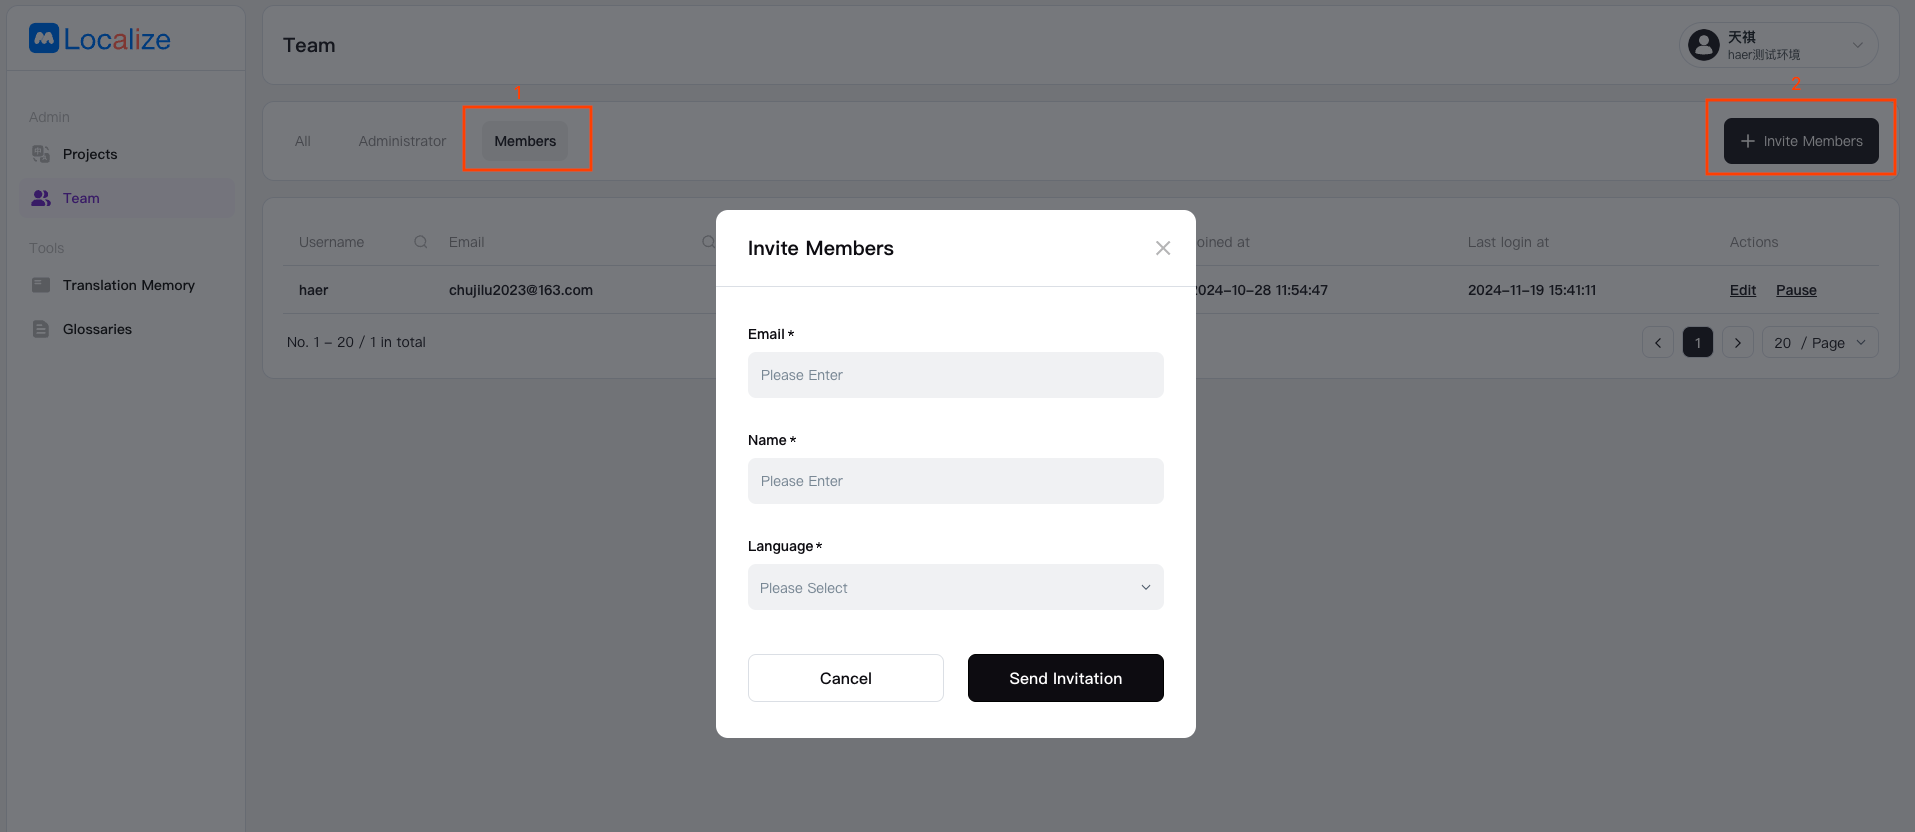Screen dimensions: 1915x832
Task: Click the Glossaries sidebar icon
Action: 41,329
